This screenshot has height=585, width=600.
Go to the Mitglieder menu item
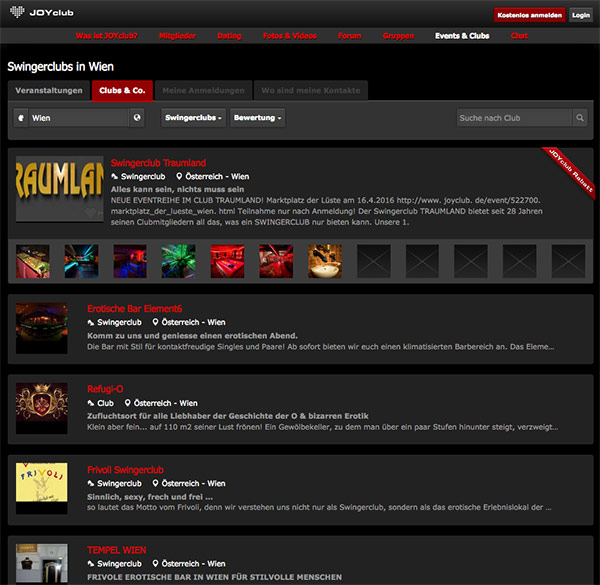pyautogui.click(x=177, y=36)
